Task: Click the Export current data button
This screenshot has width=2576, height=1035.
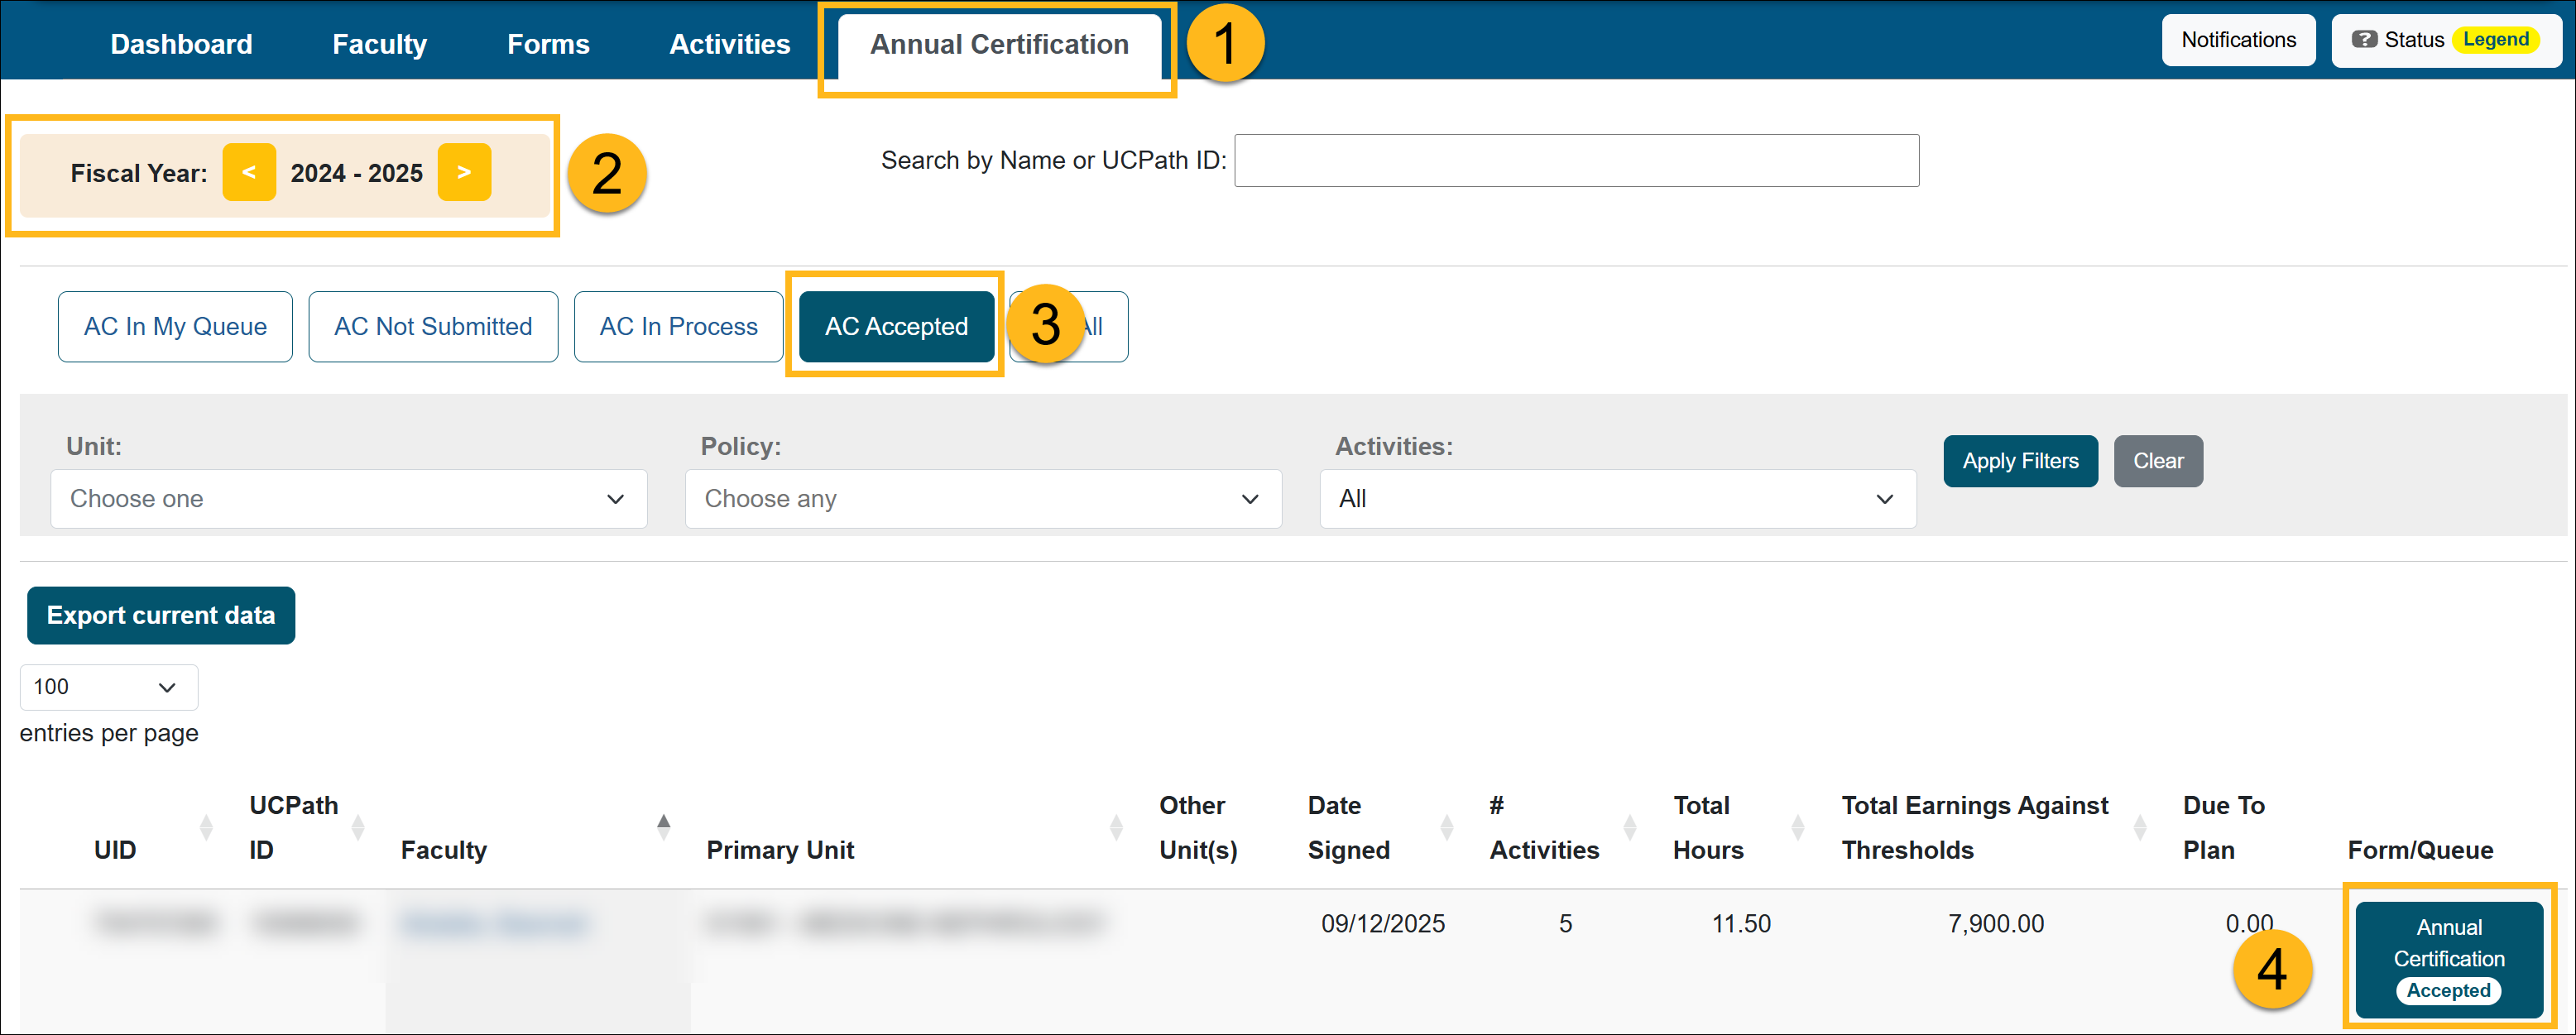Action: (160, 615)
